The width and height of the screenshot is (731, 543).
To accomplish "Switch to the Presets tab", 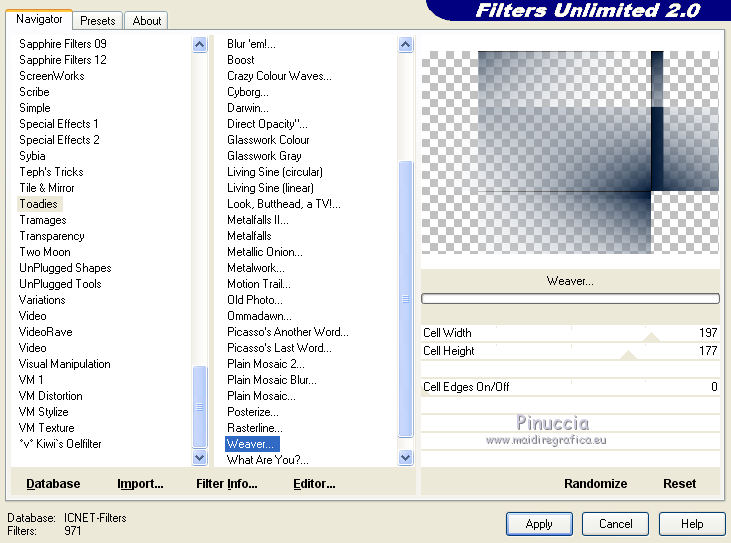I will point(97,21).
